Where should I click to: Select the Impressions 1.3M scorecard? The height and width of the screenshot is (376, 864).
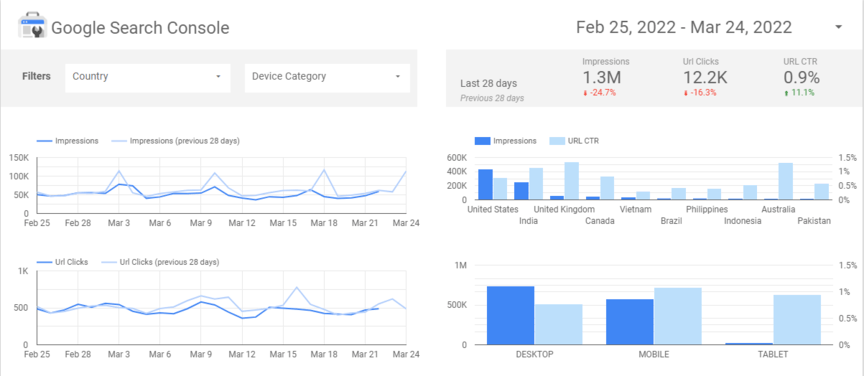pyautogui.click(x=606, y=77)
